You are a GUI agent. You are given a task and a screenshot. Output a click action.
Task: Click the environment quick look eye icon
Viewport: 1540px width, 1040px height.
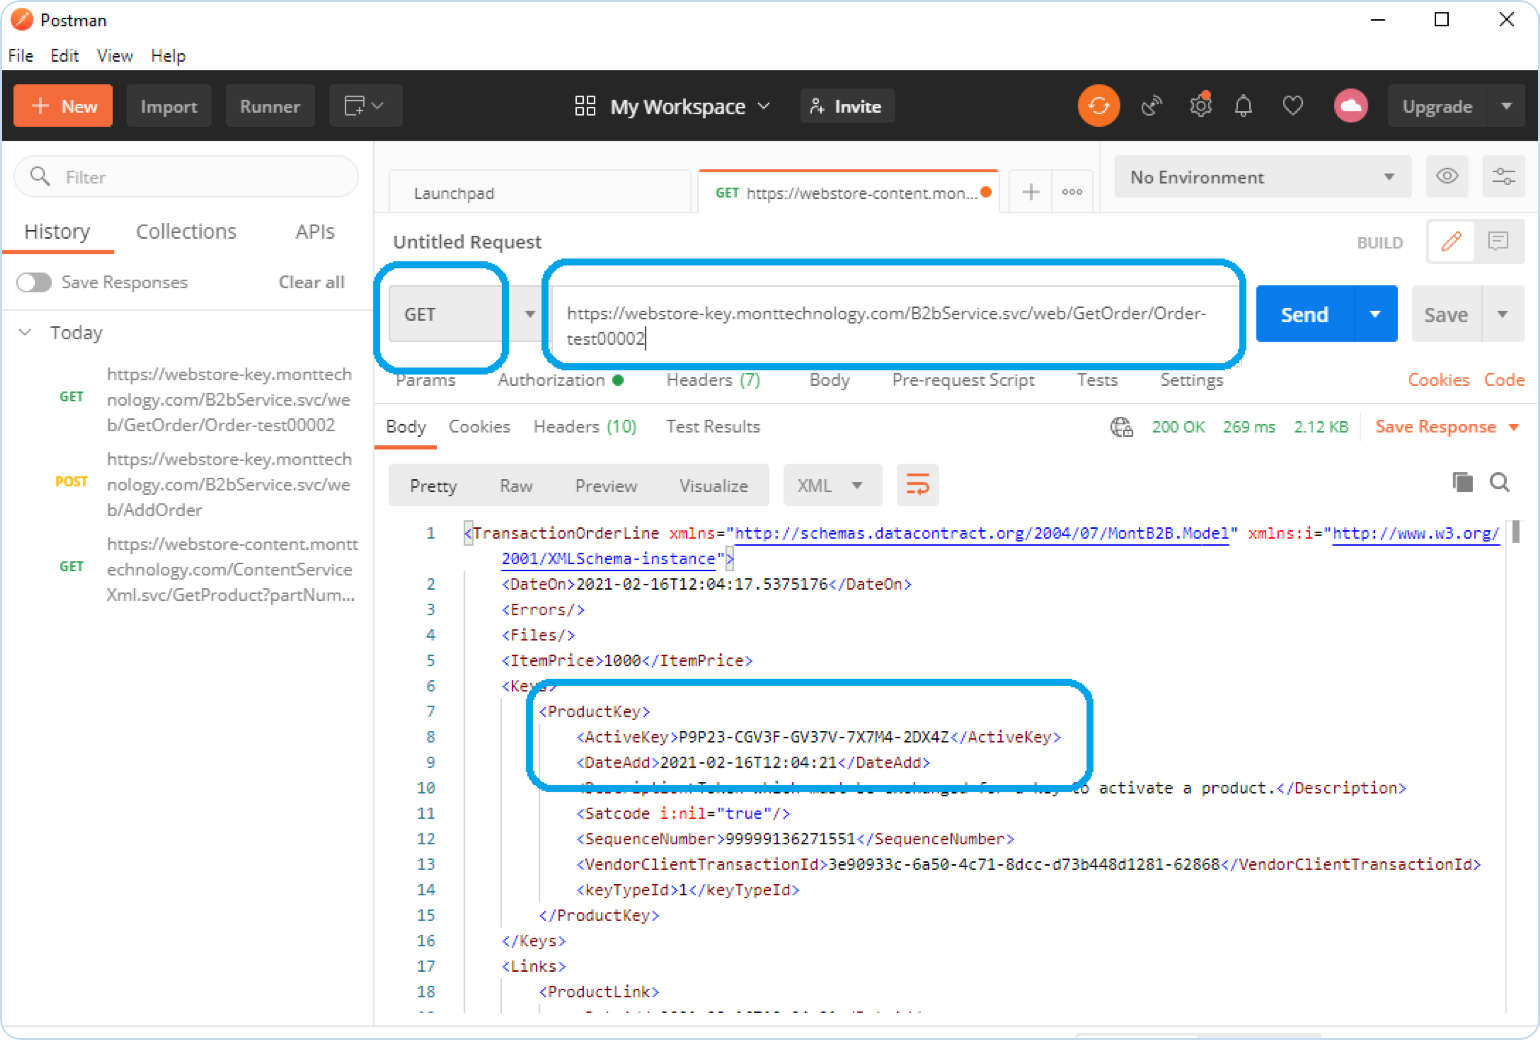tap(1446, 177)
